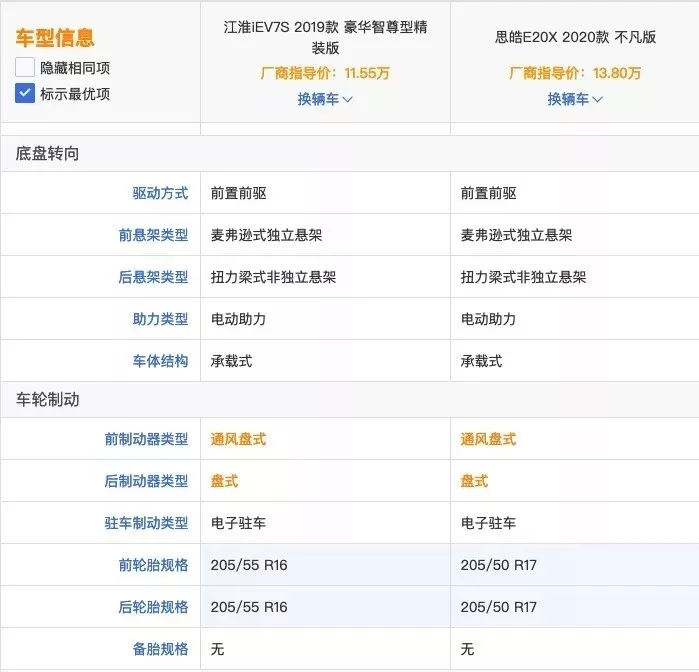Click the 江淮iEV7S 2019款 model title
This screenshot has width=699, height=672.
point(325,37)
